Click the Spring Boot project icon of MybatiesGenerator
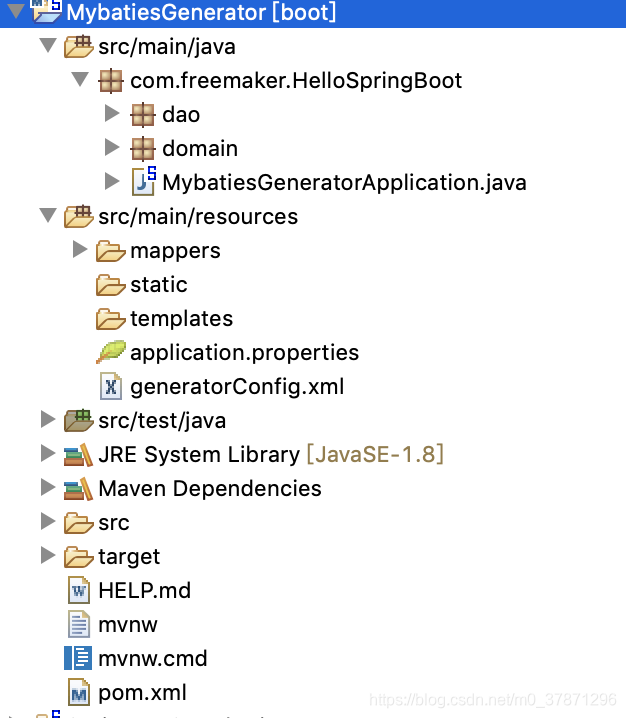 46,11
